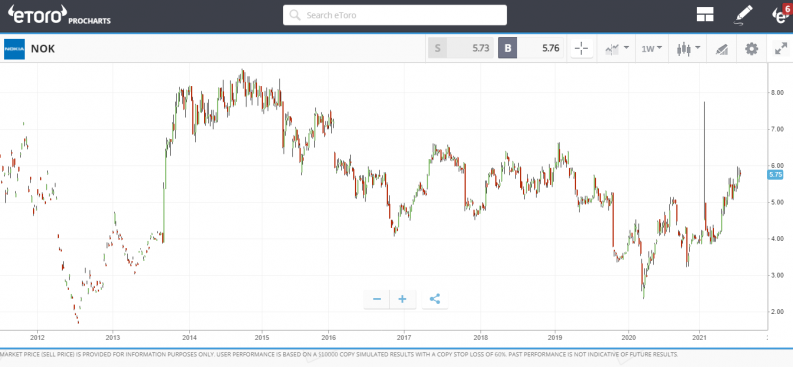The width and height of the screenshot is (793, 367).
Task: Click the 2014 time axis label
Action: point(189,337)
